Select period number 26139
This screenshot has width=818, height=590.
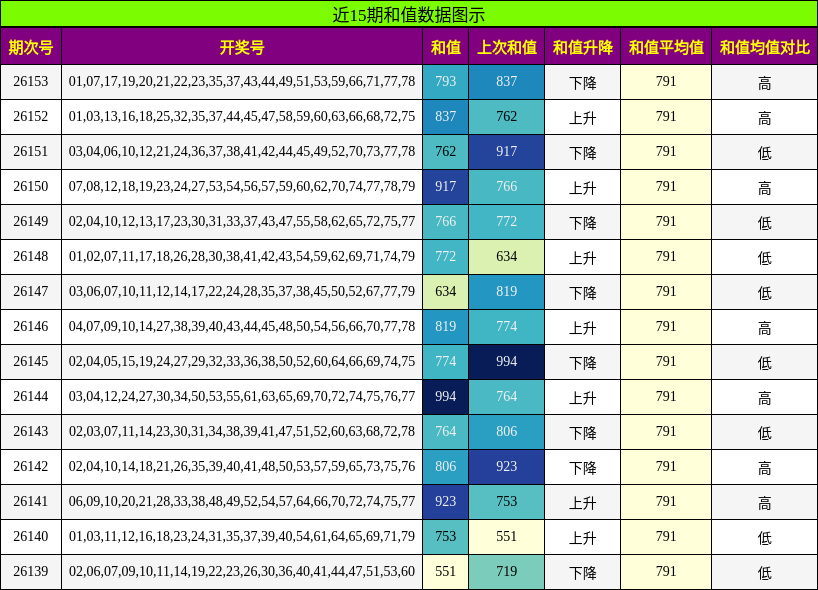31,571
